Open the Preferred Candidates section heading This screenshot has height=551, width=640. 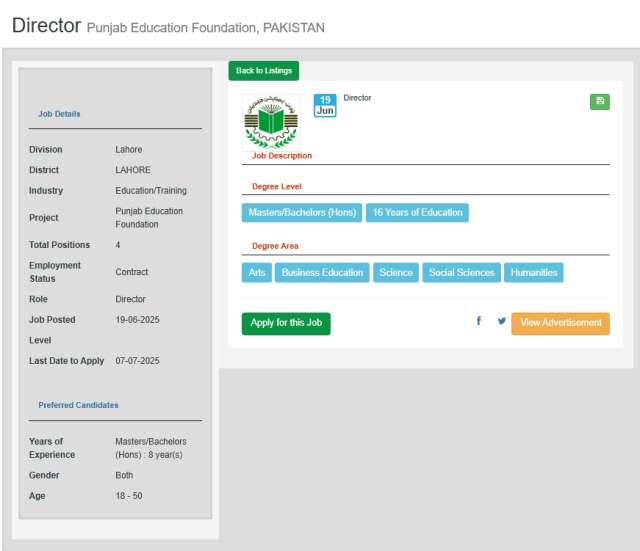point(78,405)
